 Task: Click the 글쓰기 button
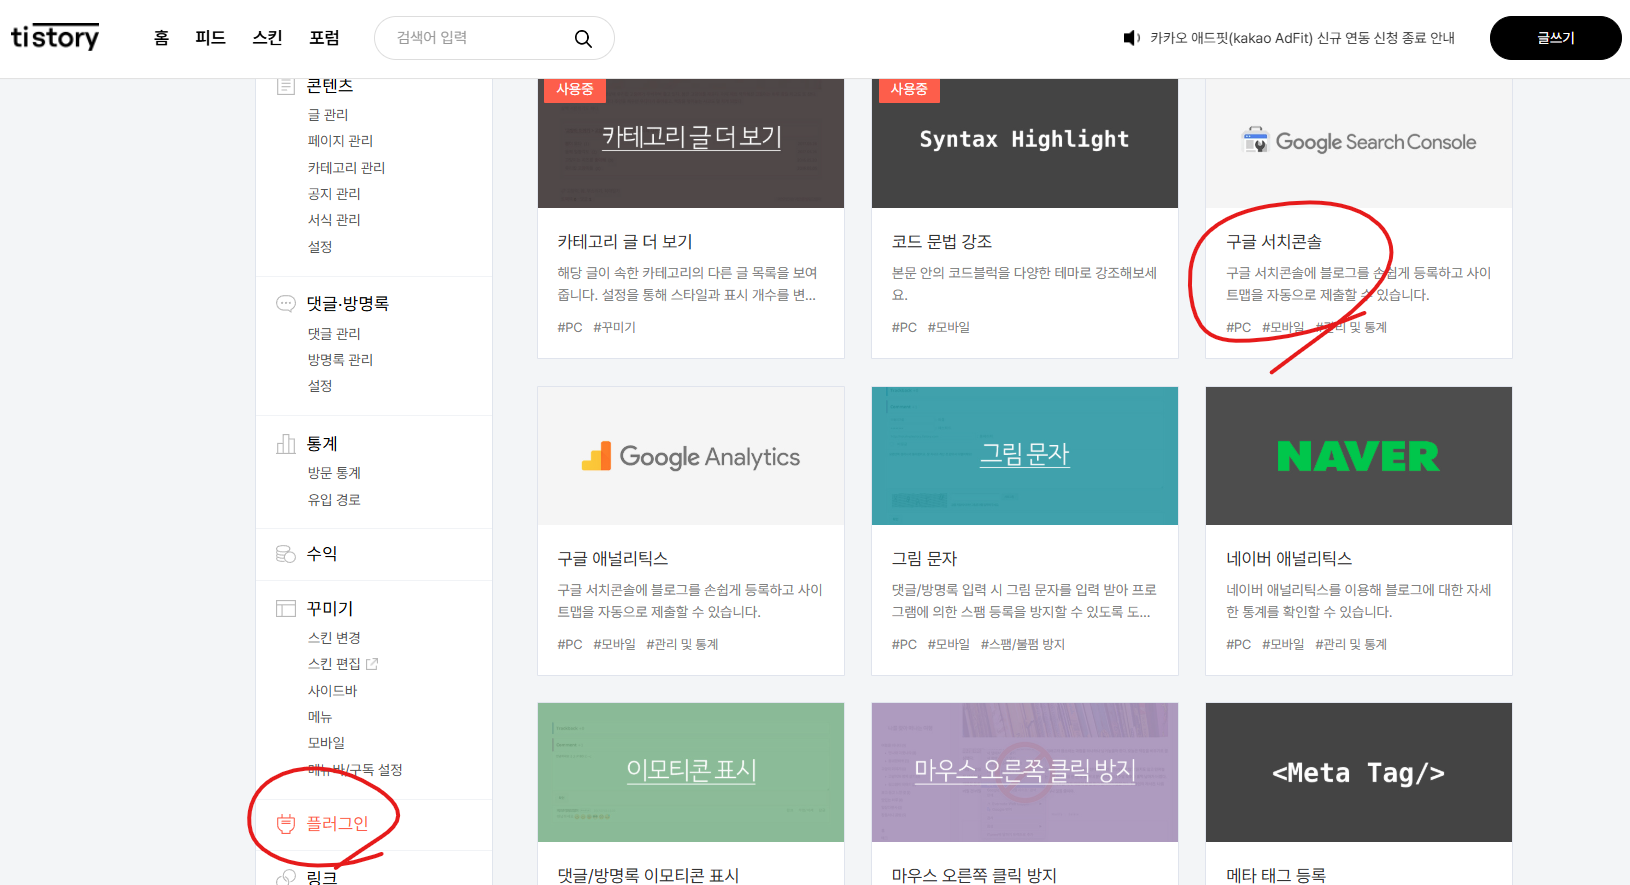pyautogui.click(x=1555, y=38)
